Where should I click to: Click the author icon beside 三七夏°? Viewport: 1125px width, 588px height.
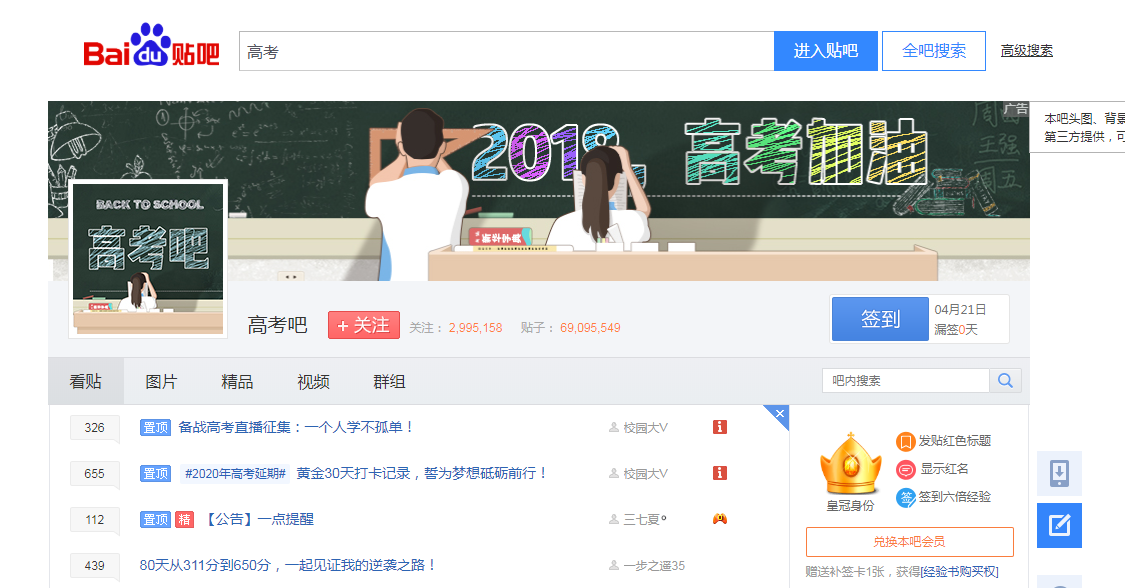click(x=613, y=520)
